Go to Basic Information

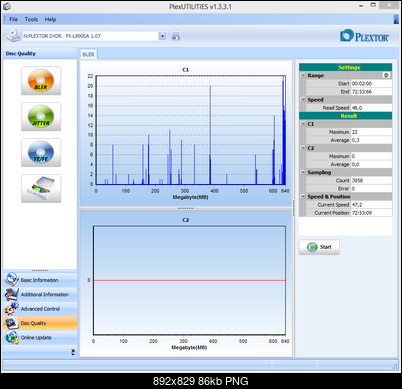tap(40, 280)
